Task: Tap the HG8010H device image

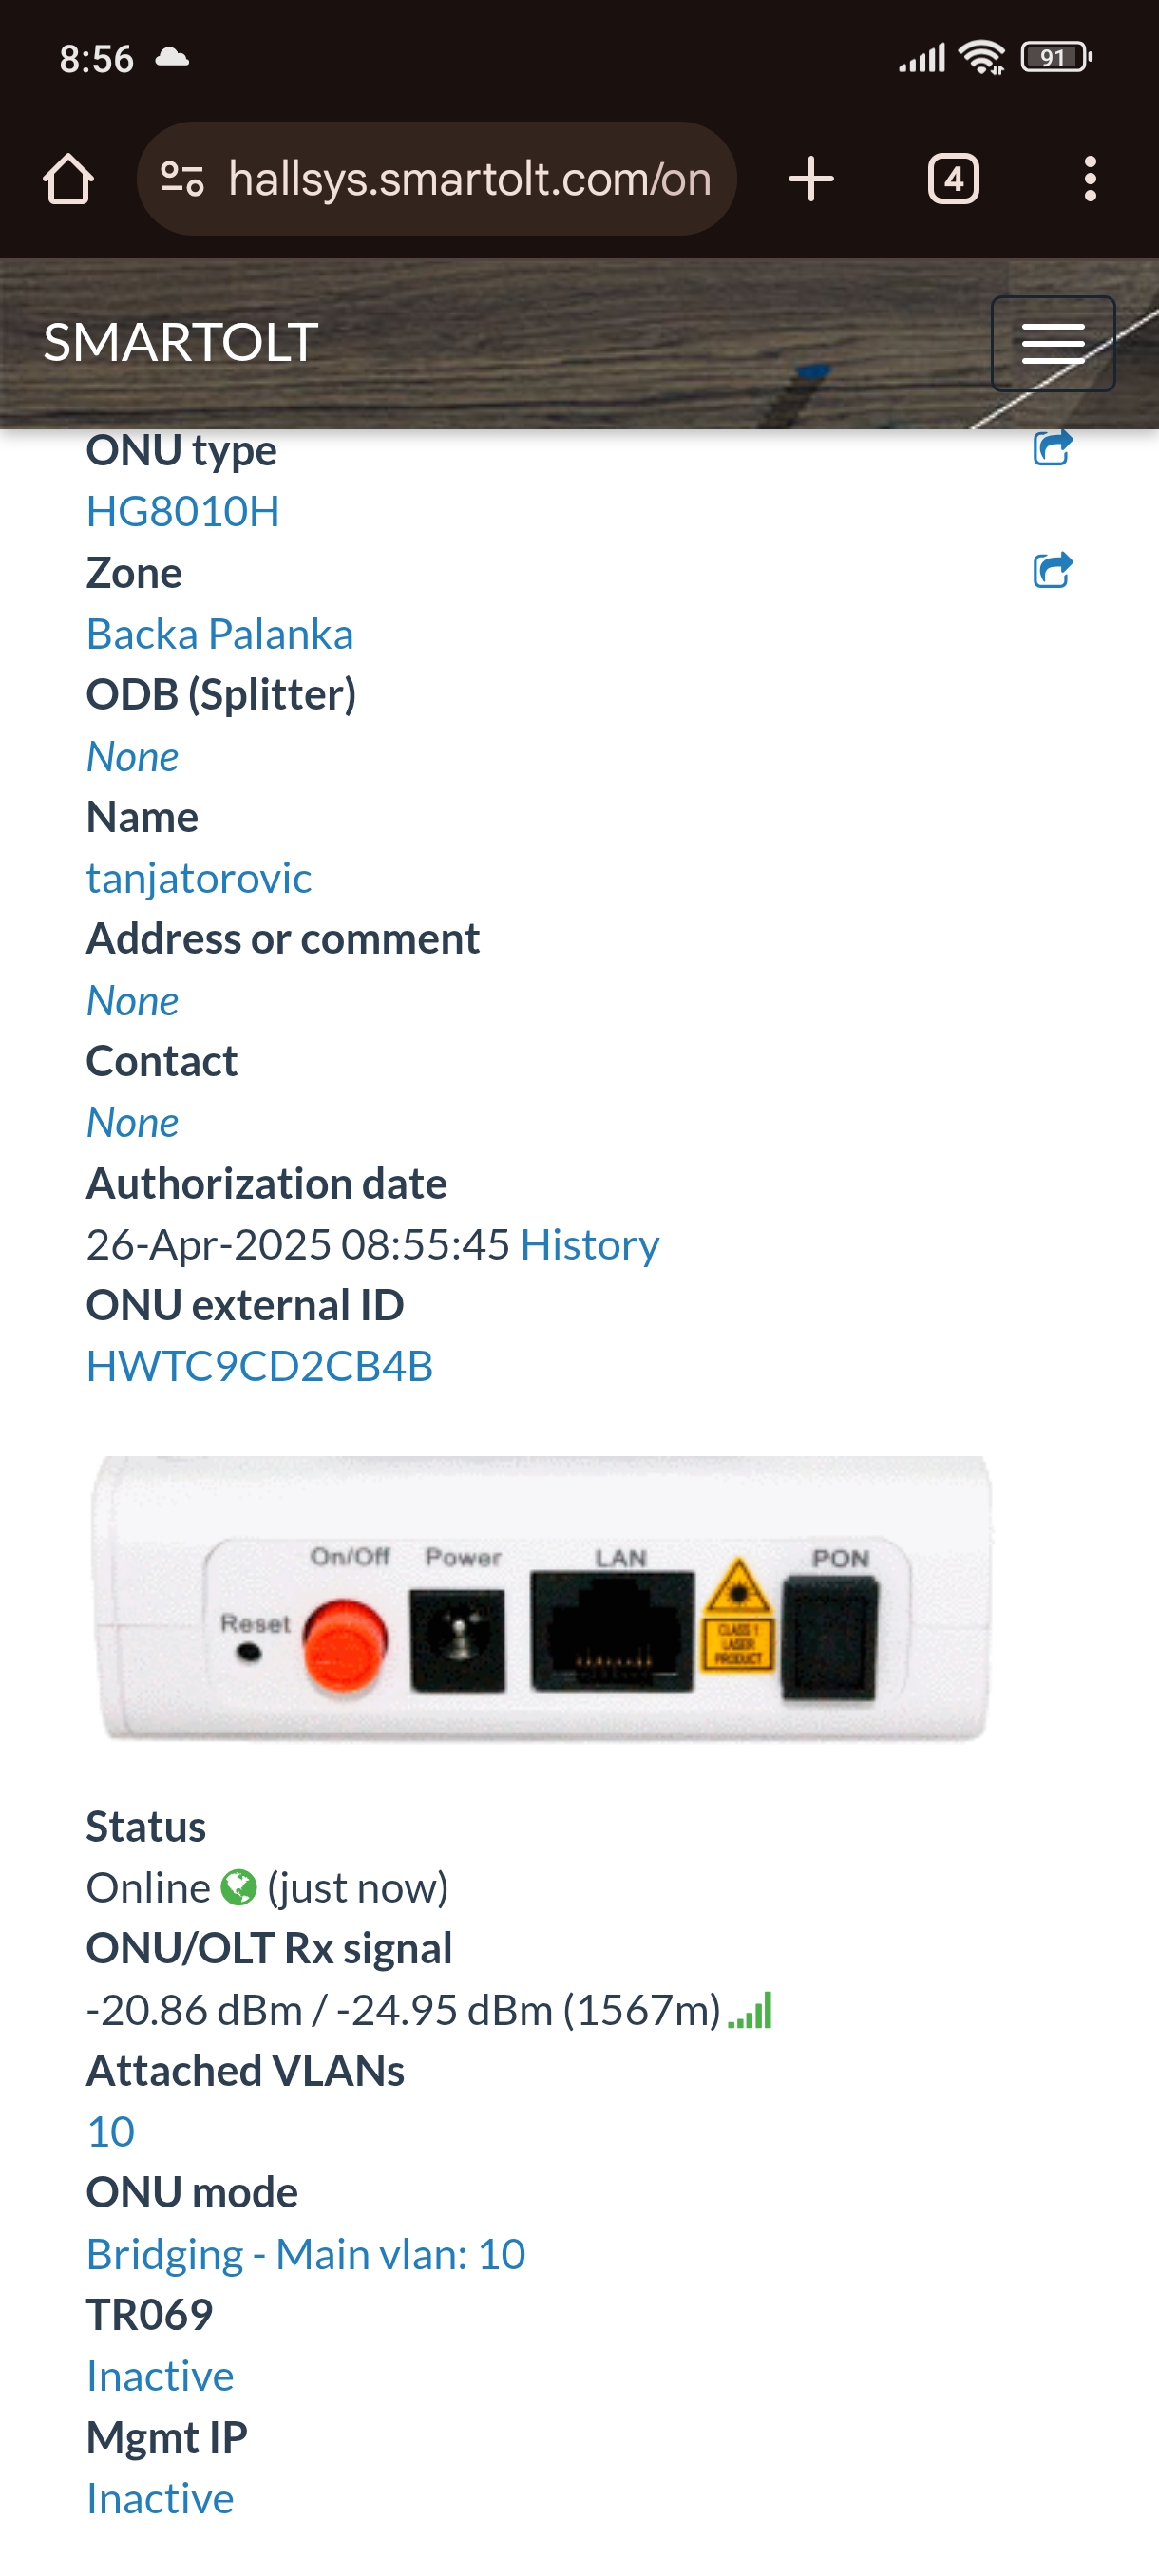Action: (541, 1598)
